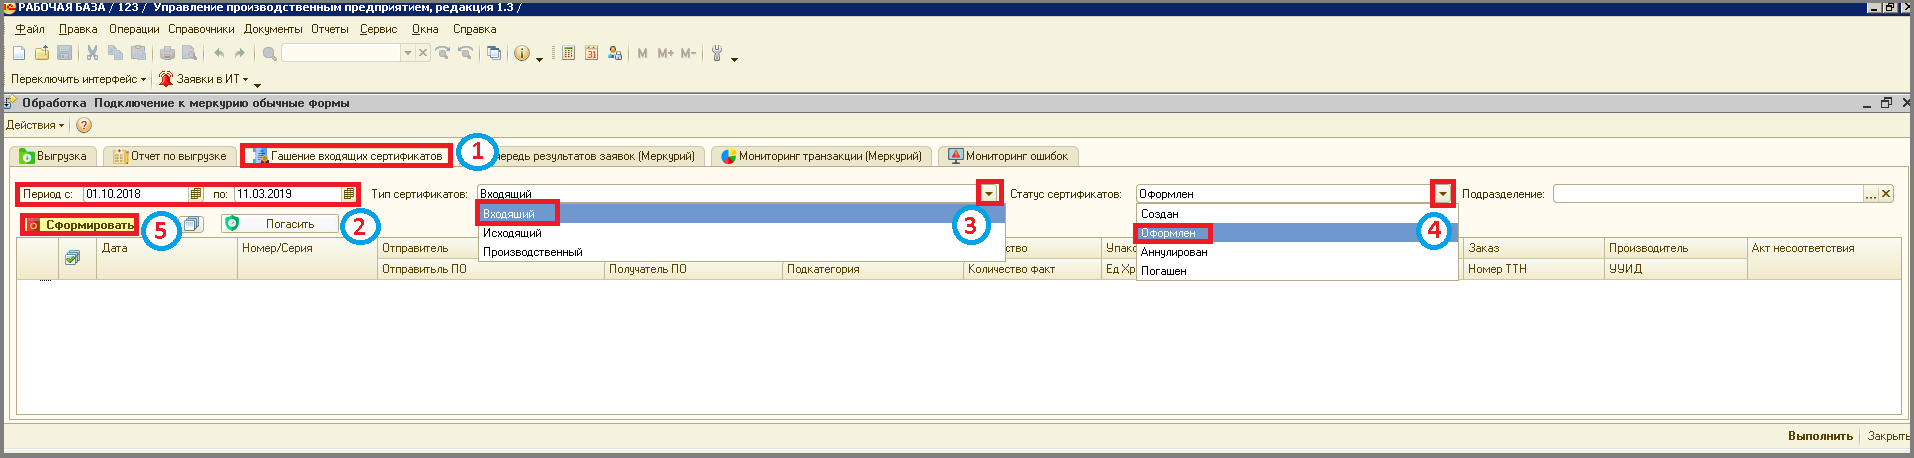Open the Документы menu
1914x458 pixels.
click(273, 29)
